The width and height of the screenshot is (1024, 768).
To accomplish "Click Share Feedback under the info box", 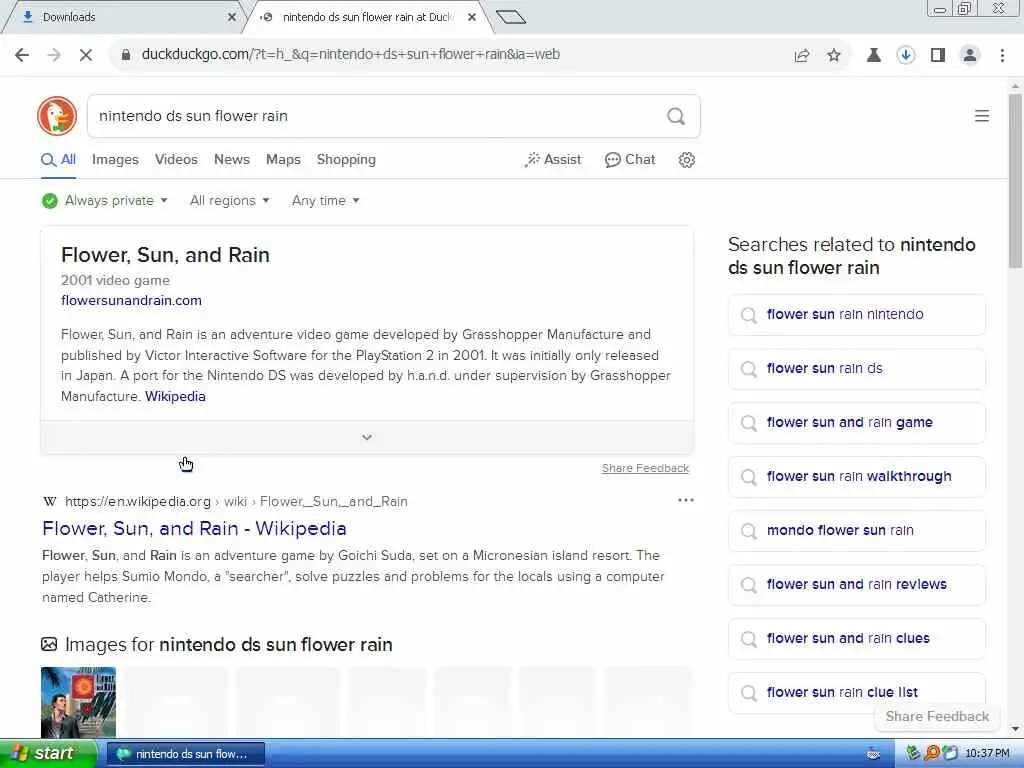I will coord(645,468).
